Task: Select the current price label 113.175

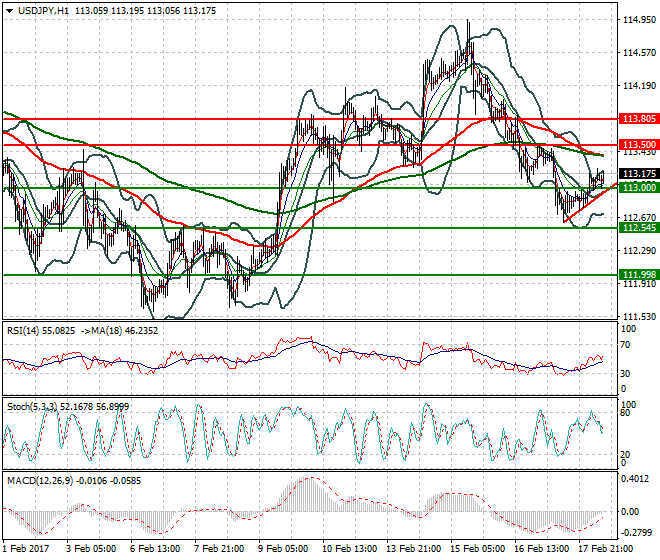Action: point(639,173)
